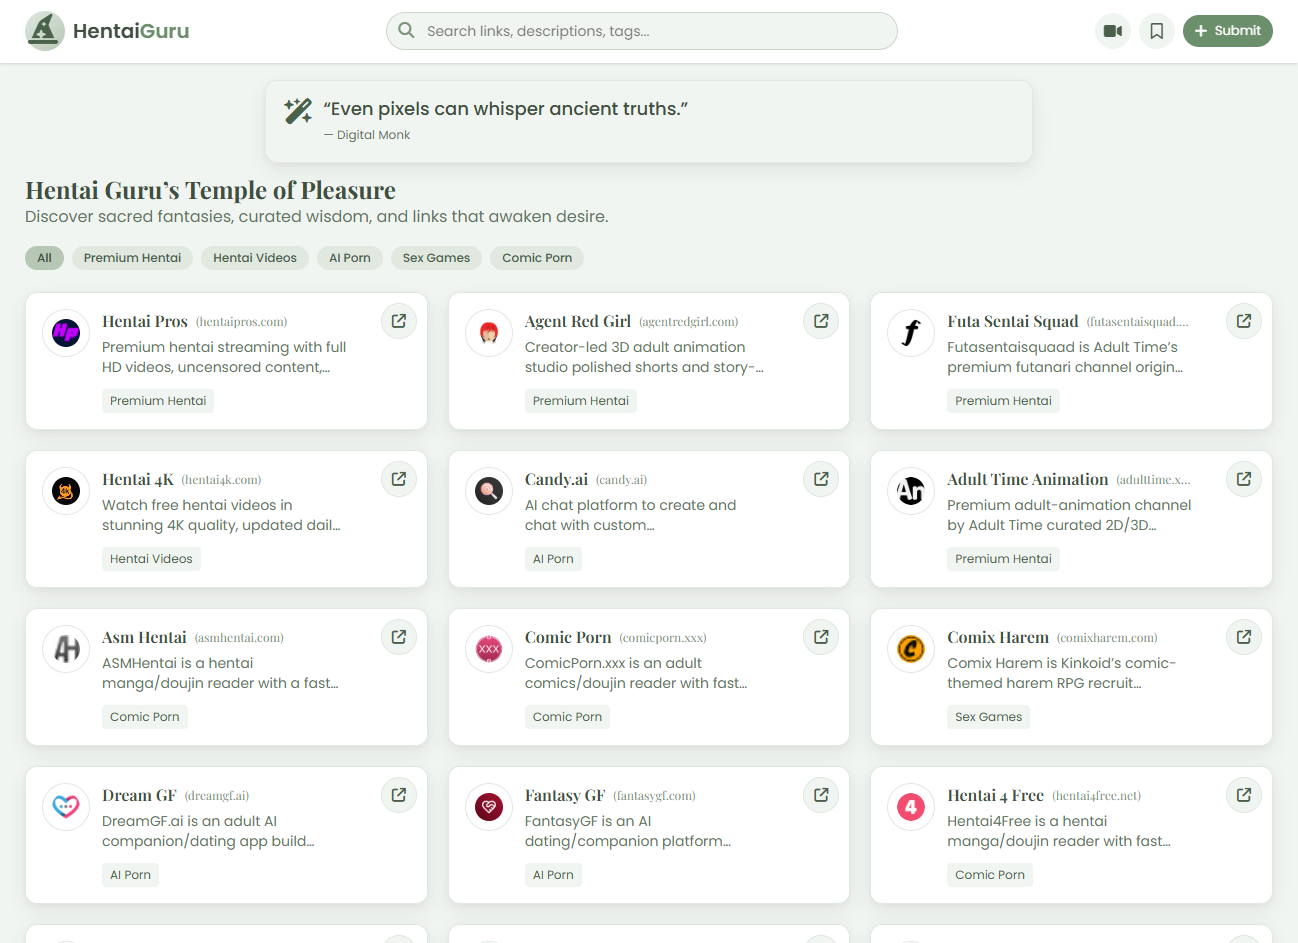This screenshot has height=943, width=1298.
Task: Open the Comix Harem title link
Action: click(998, 638)
